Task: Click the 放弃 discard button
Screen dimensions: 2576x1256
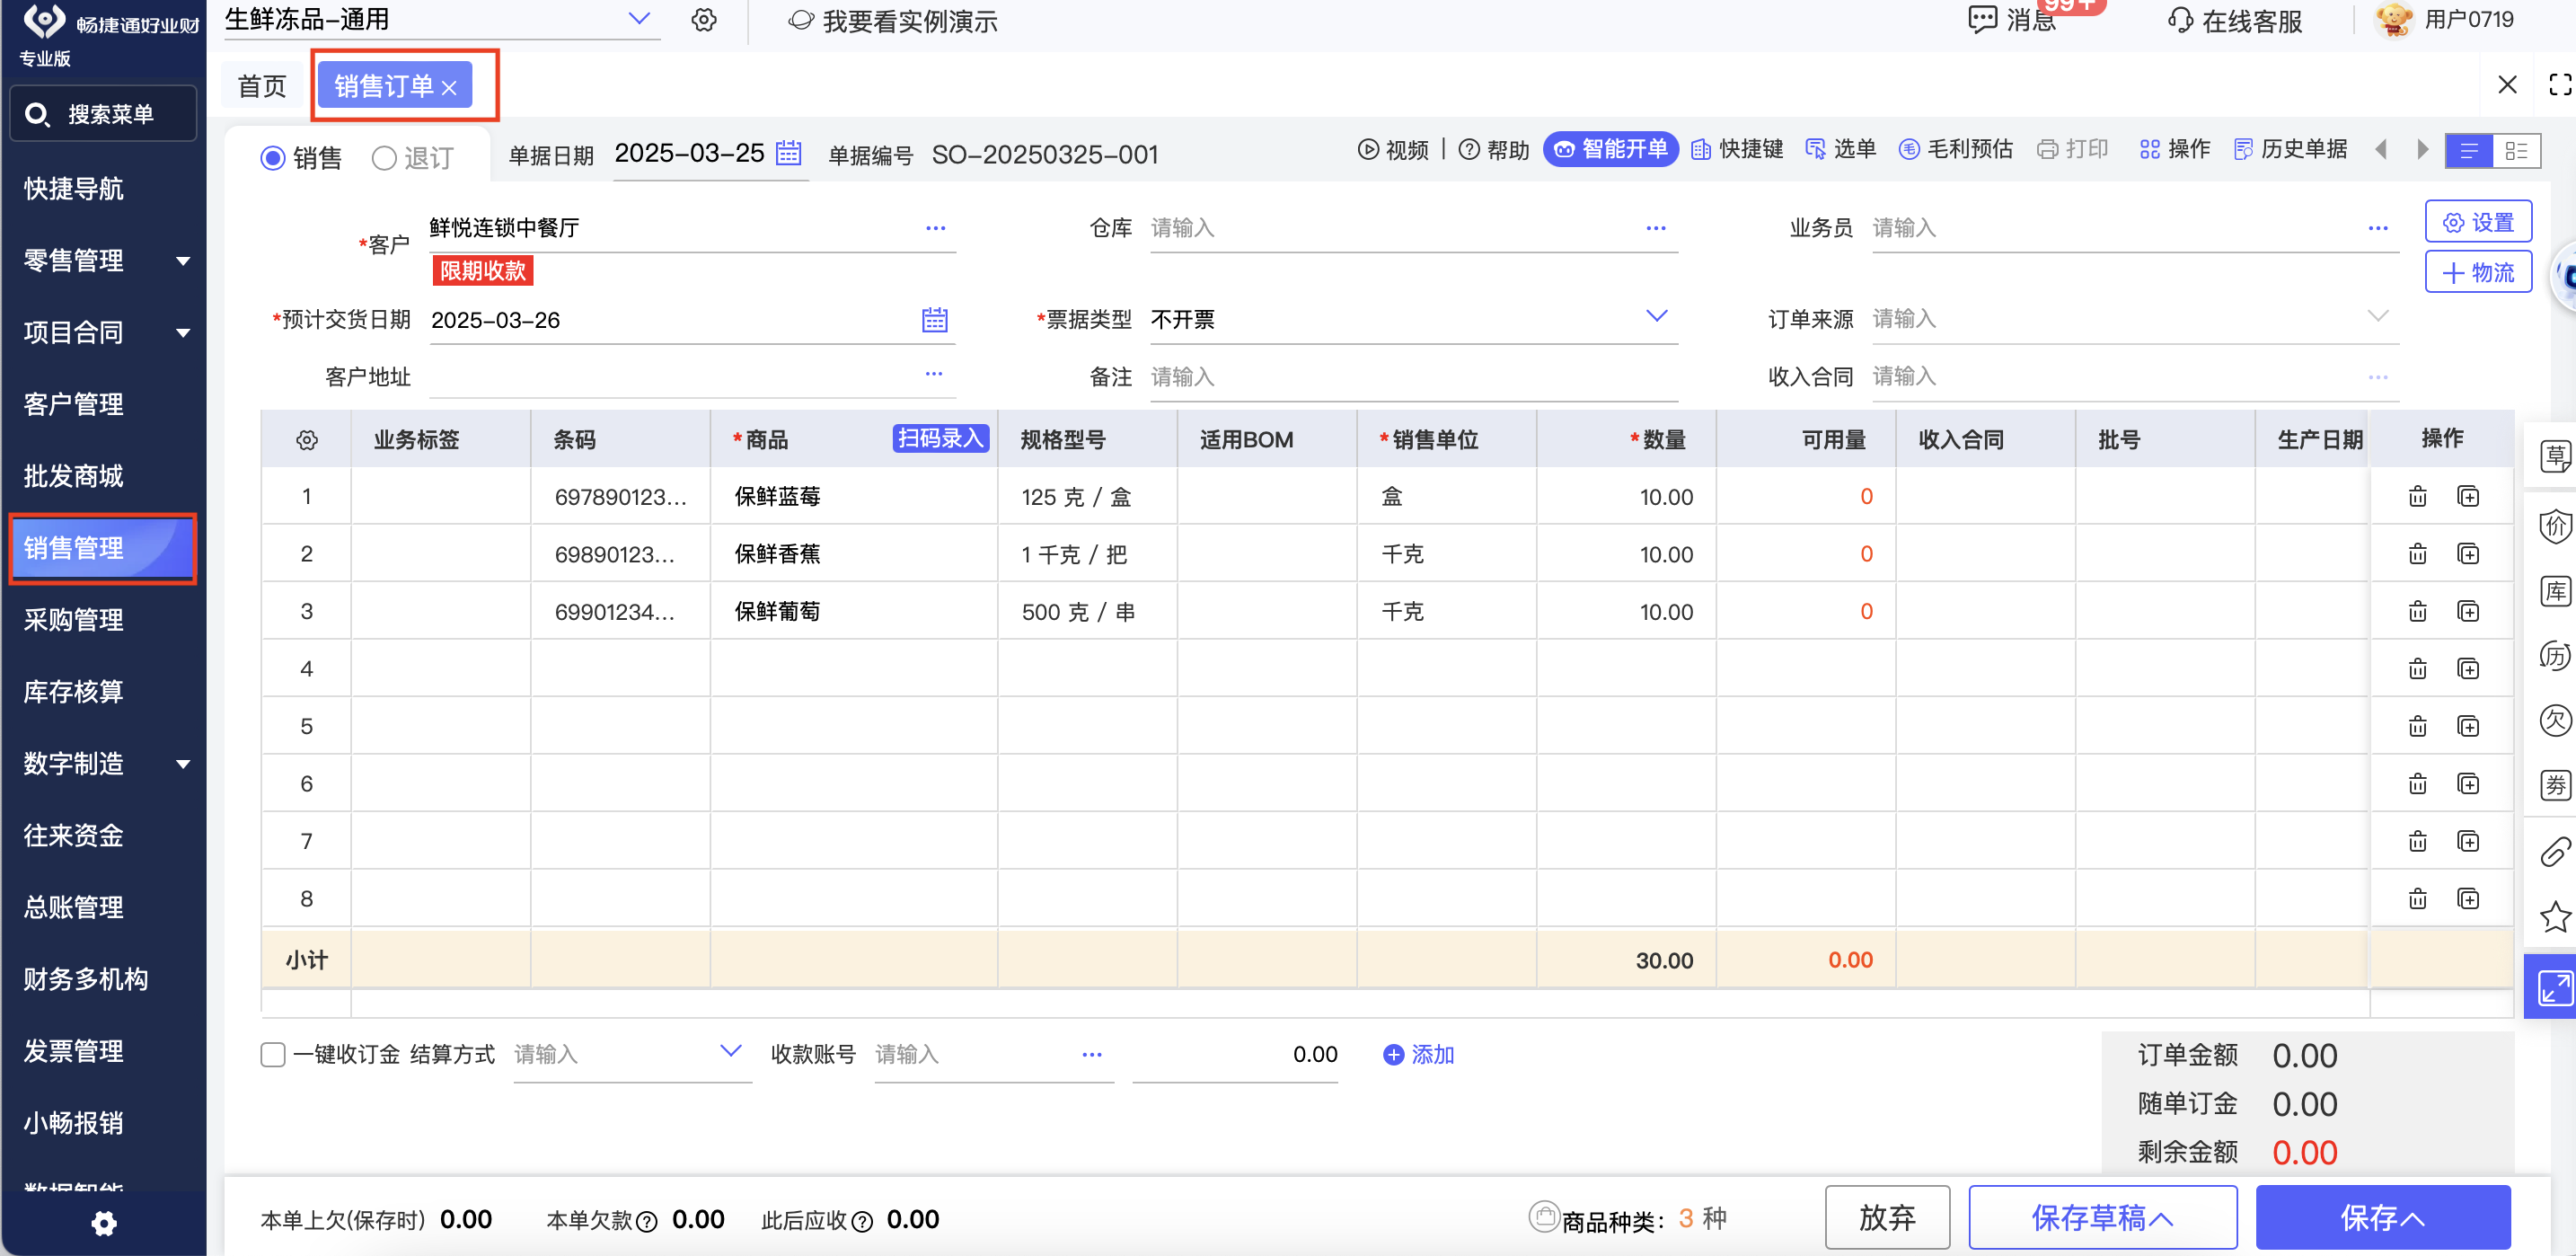Action: click(1886, 1217)
